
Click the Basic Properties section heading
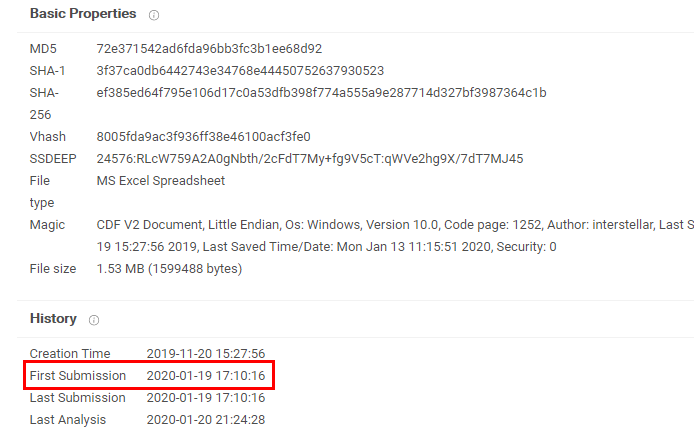[83, 14]
